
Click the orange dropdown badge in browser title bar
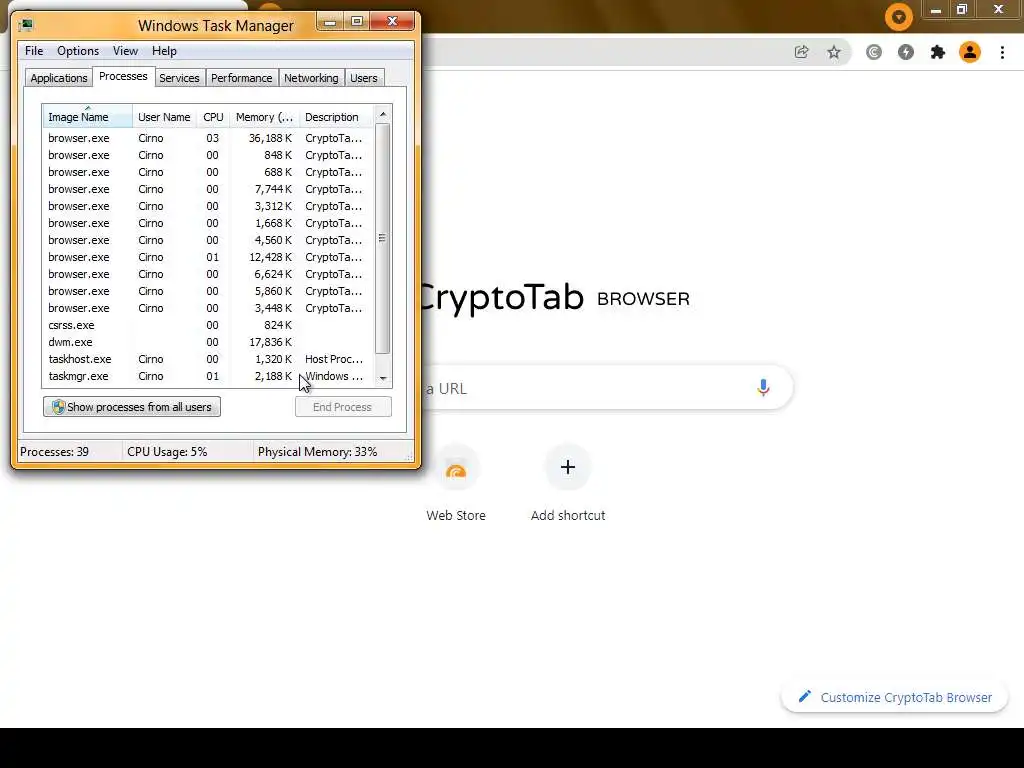(899, 17)
